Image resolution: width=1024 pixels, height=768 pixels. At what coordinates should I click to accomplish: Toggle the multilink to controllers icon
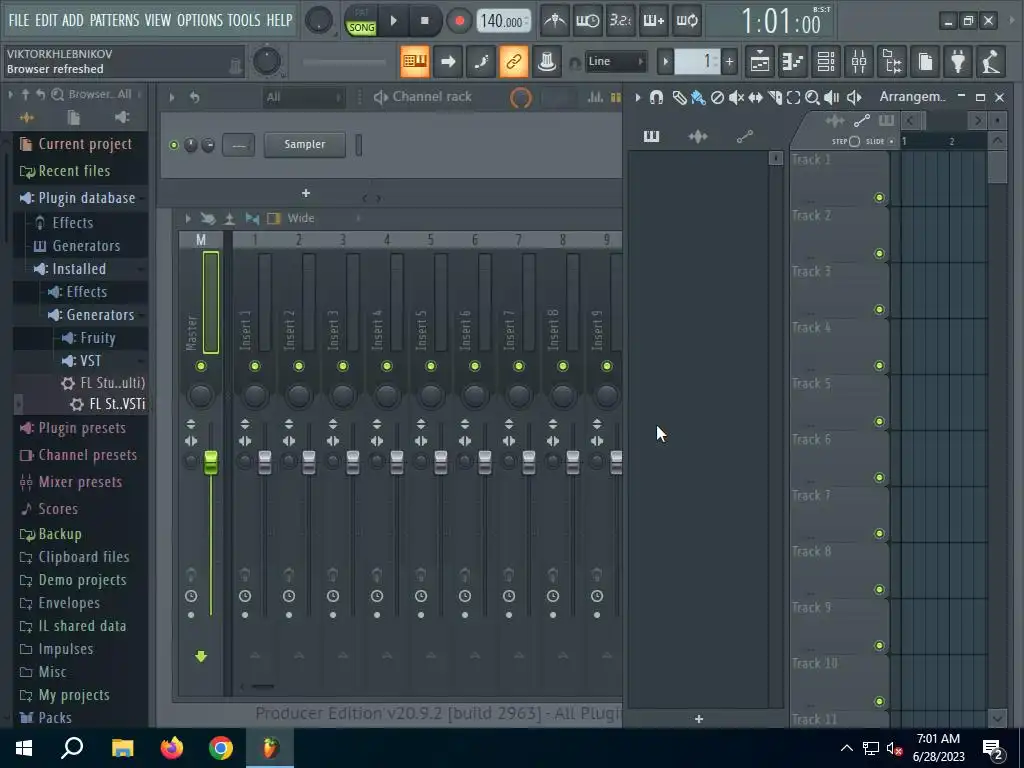point(514,61)
